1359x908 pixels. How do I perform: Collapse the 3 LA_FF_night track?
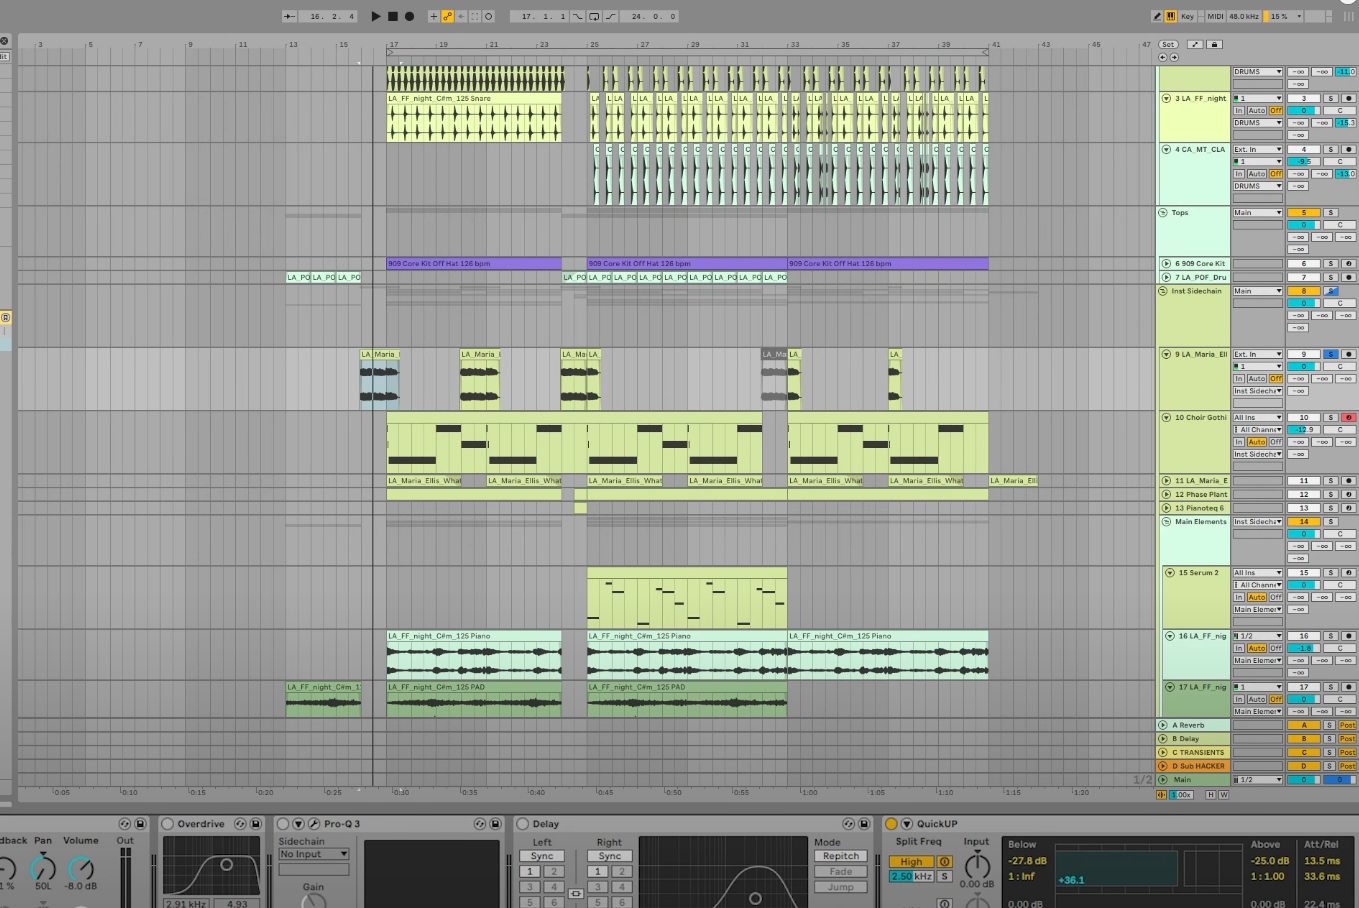(x=1166, y=99)
